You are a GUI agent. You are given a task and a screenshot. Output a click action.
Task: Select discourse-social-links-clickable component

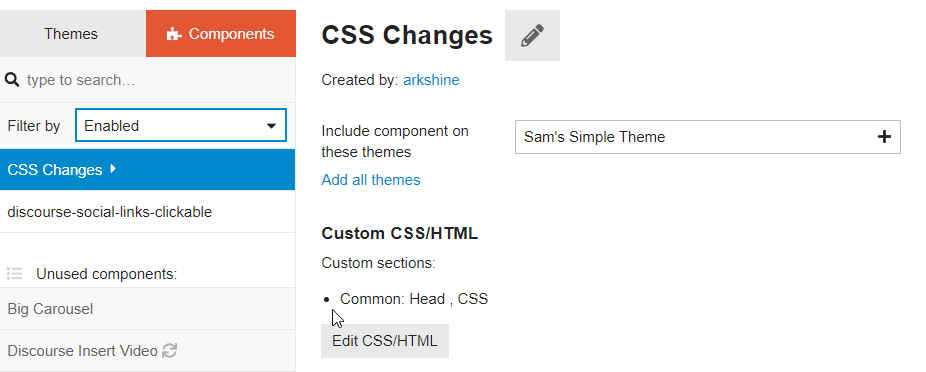148,211
